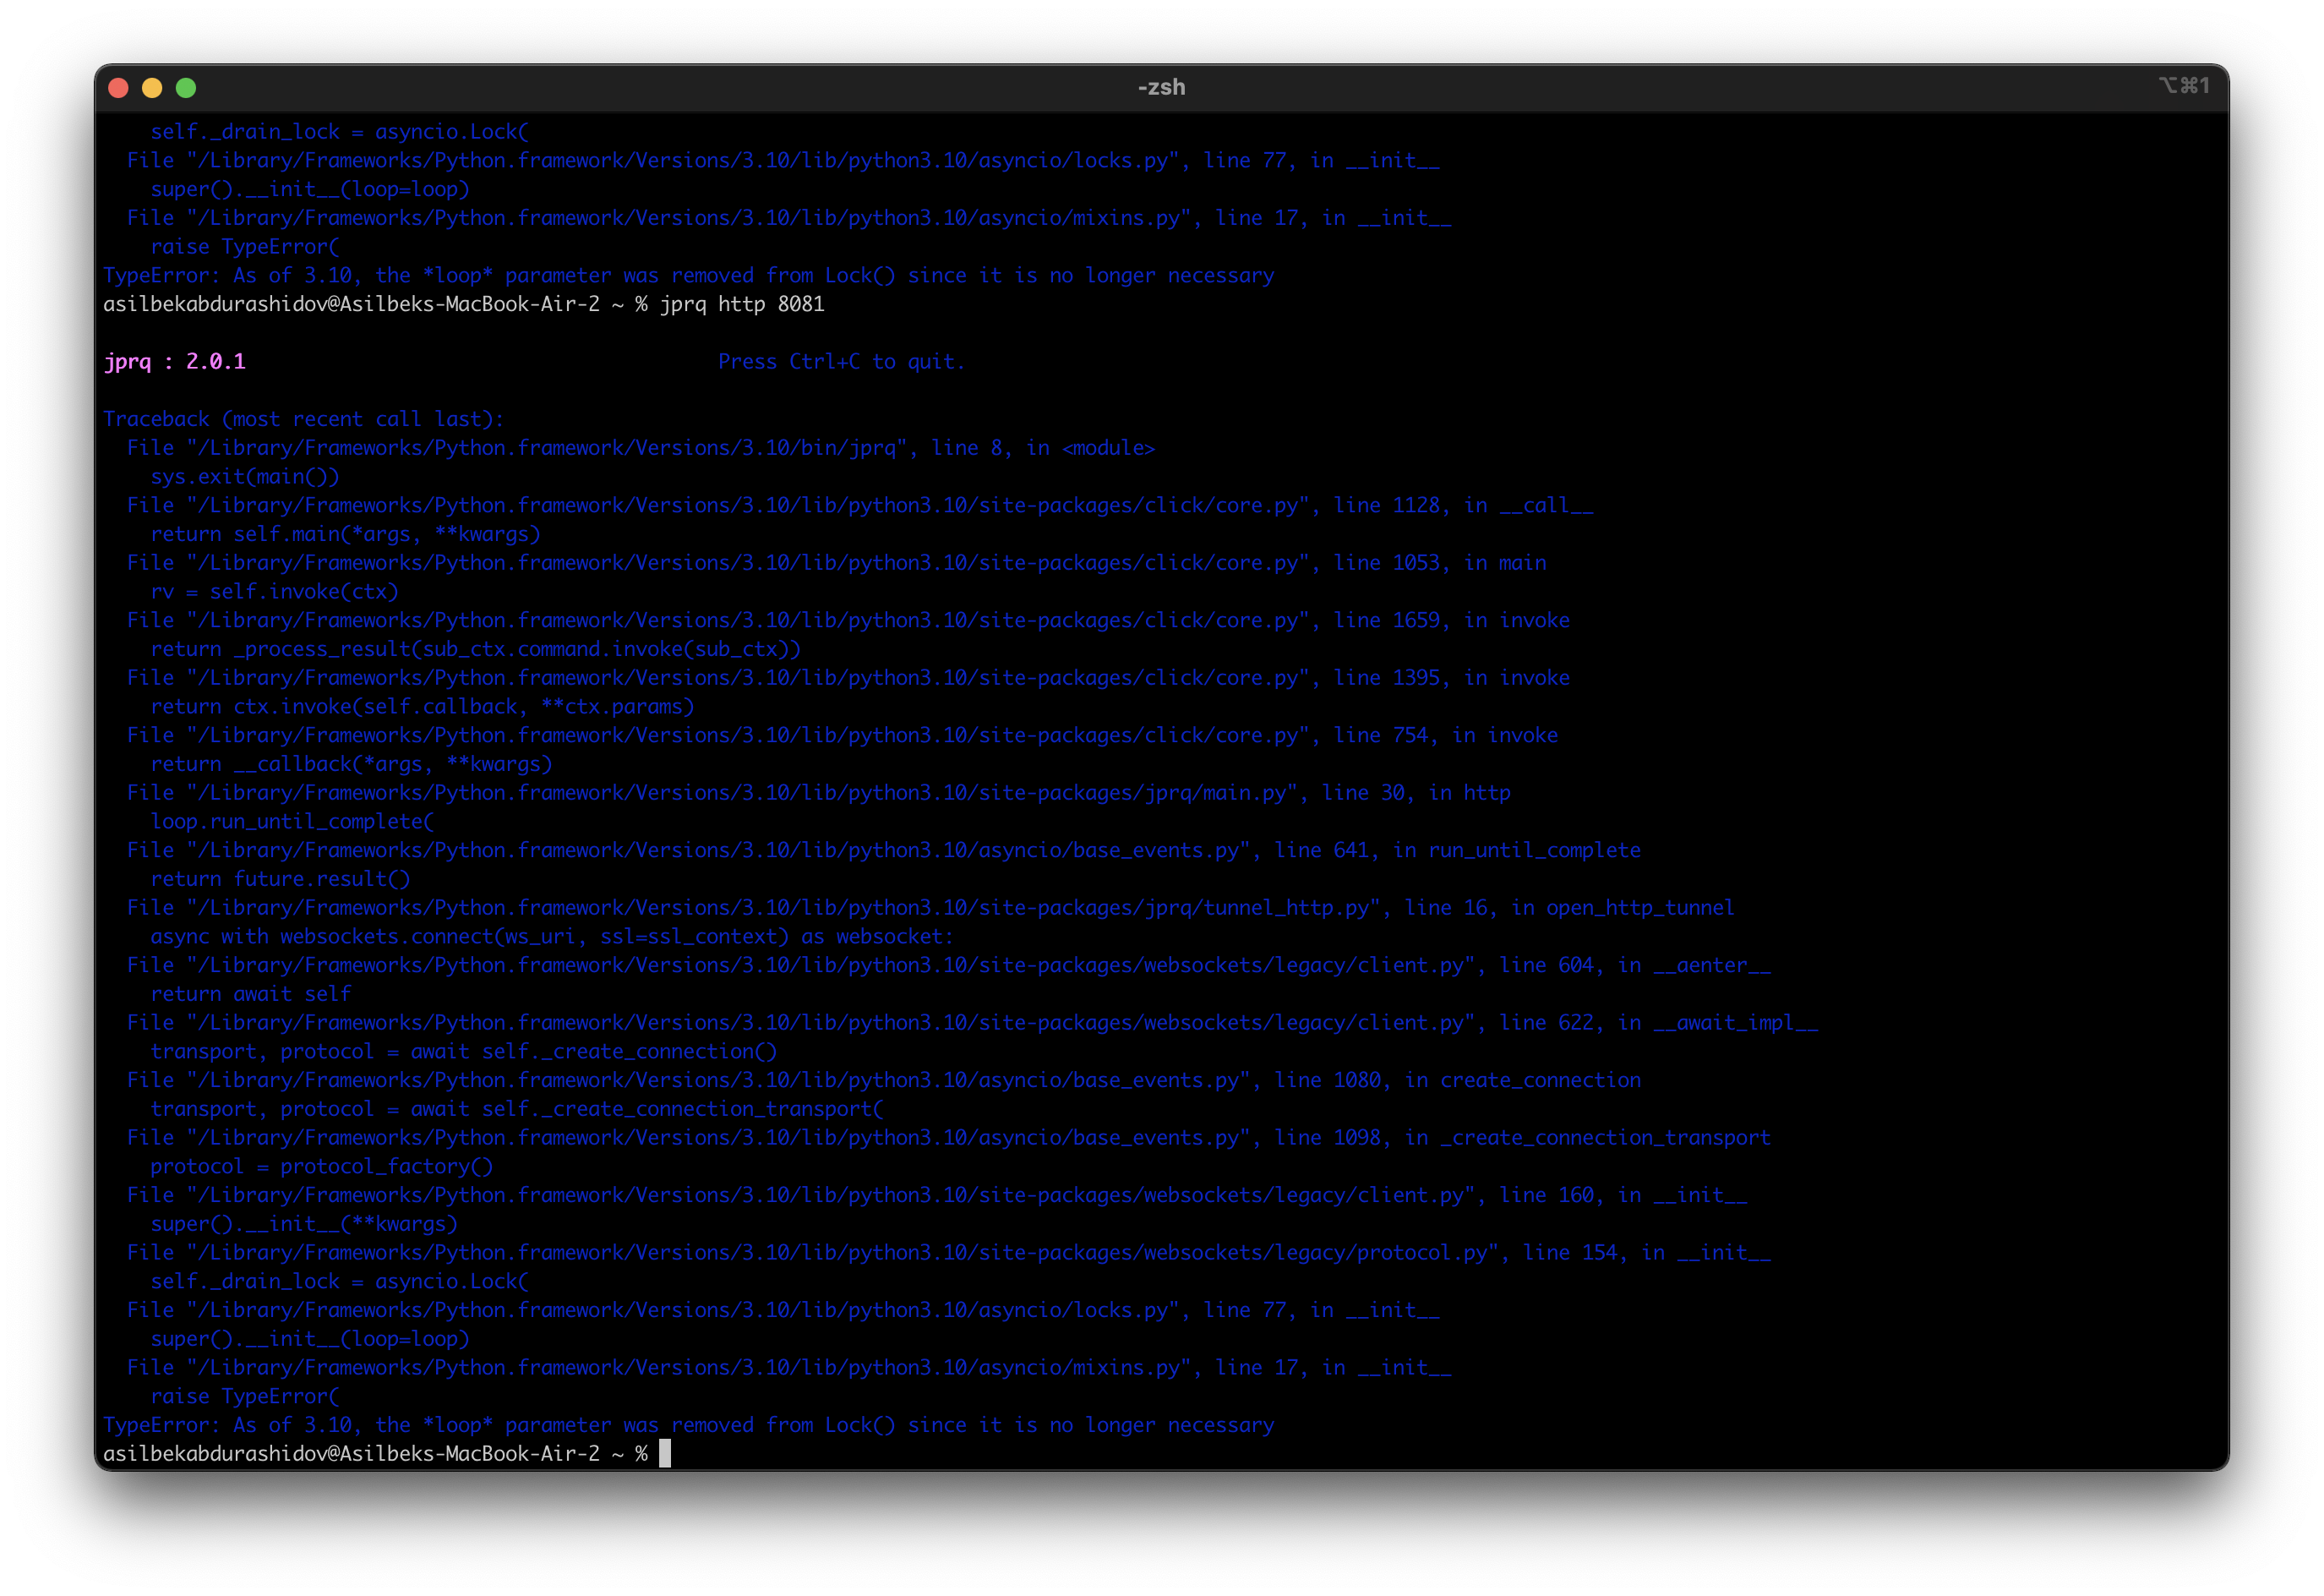The image size is (2324, 1596).
Task: Click 'return ctx.invoke(self.callback, **ctx.params)' line
Action: click(x=422, y=707)
